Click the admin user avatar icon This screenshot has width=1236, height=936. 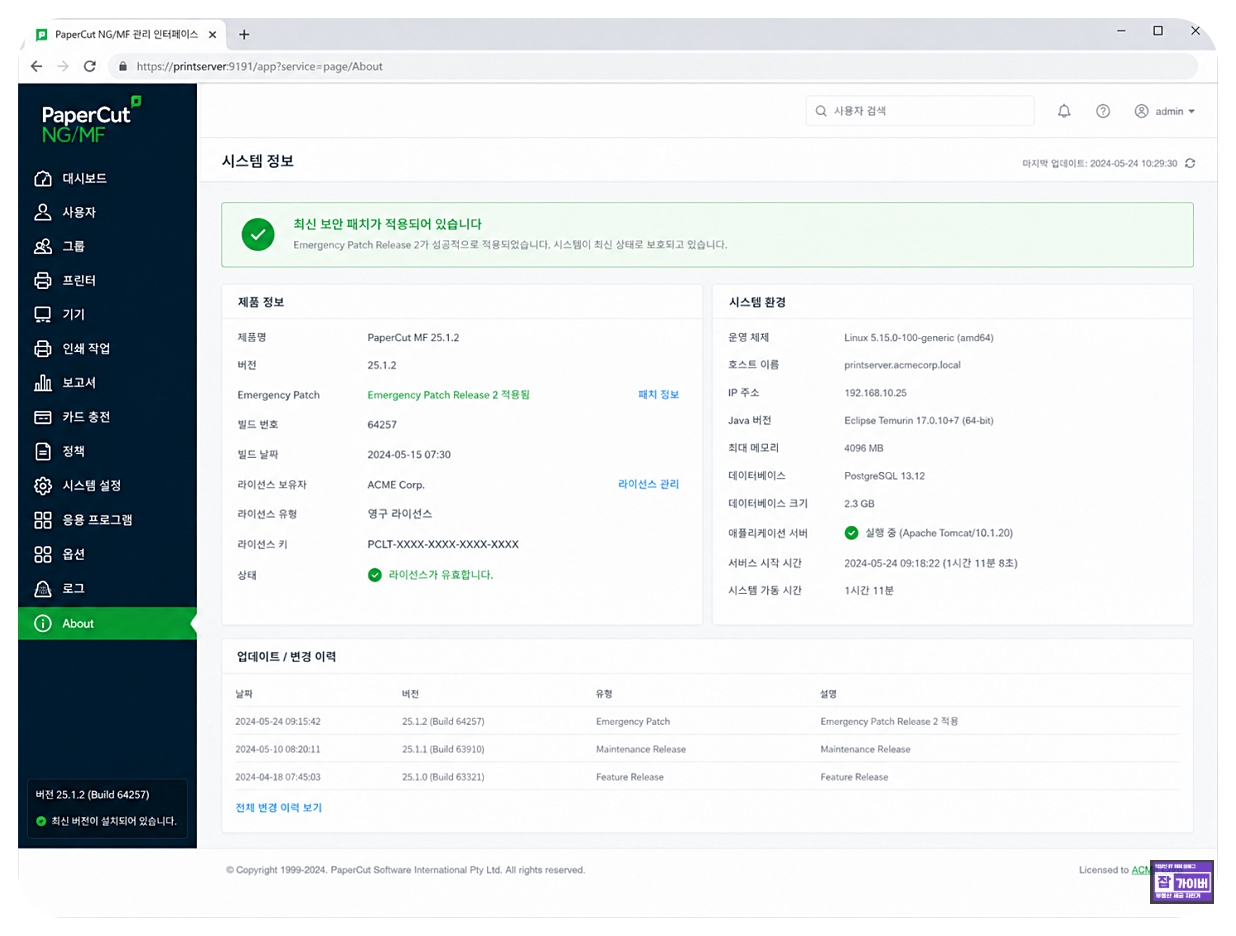point(1141,111)
